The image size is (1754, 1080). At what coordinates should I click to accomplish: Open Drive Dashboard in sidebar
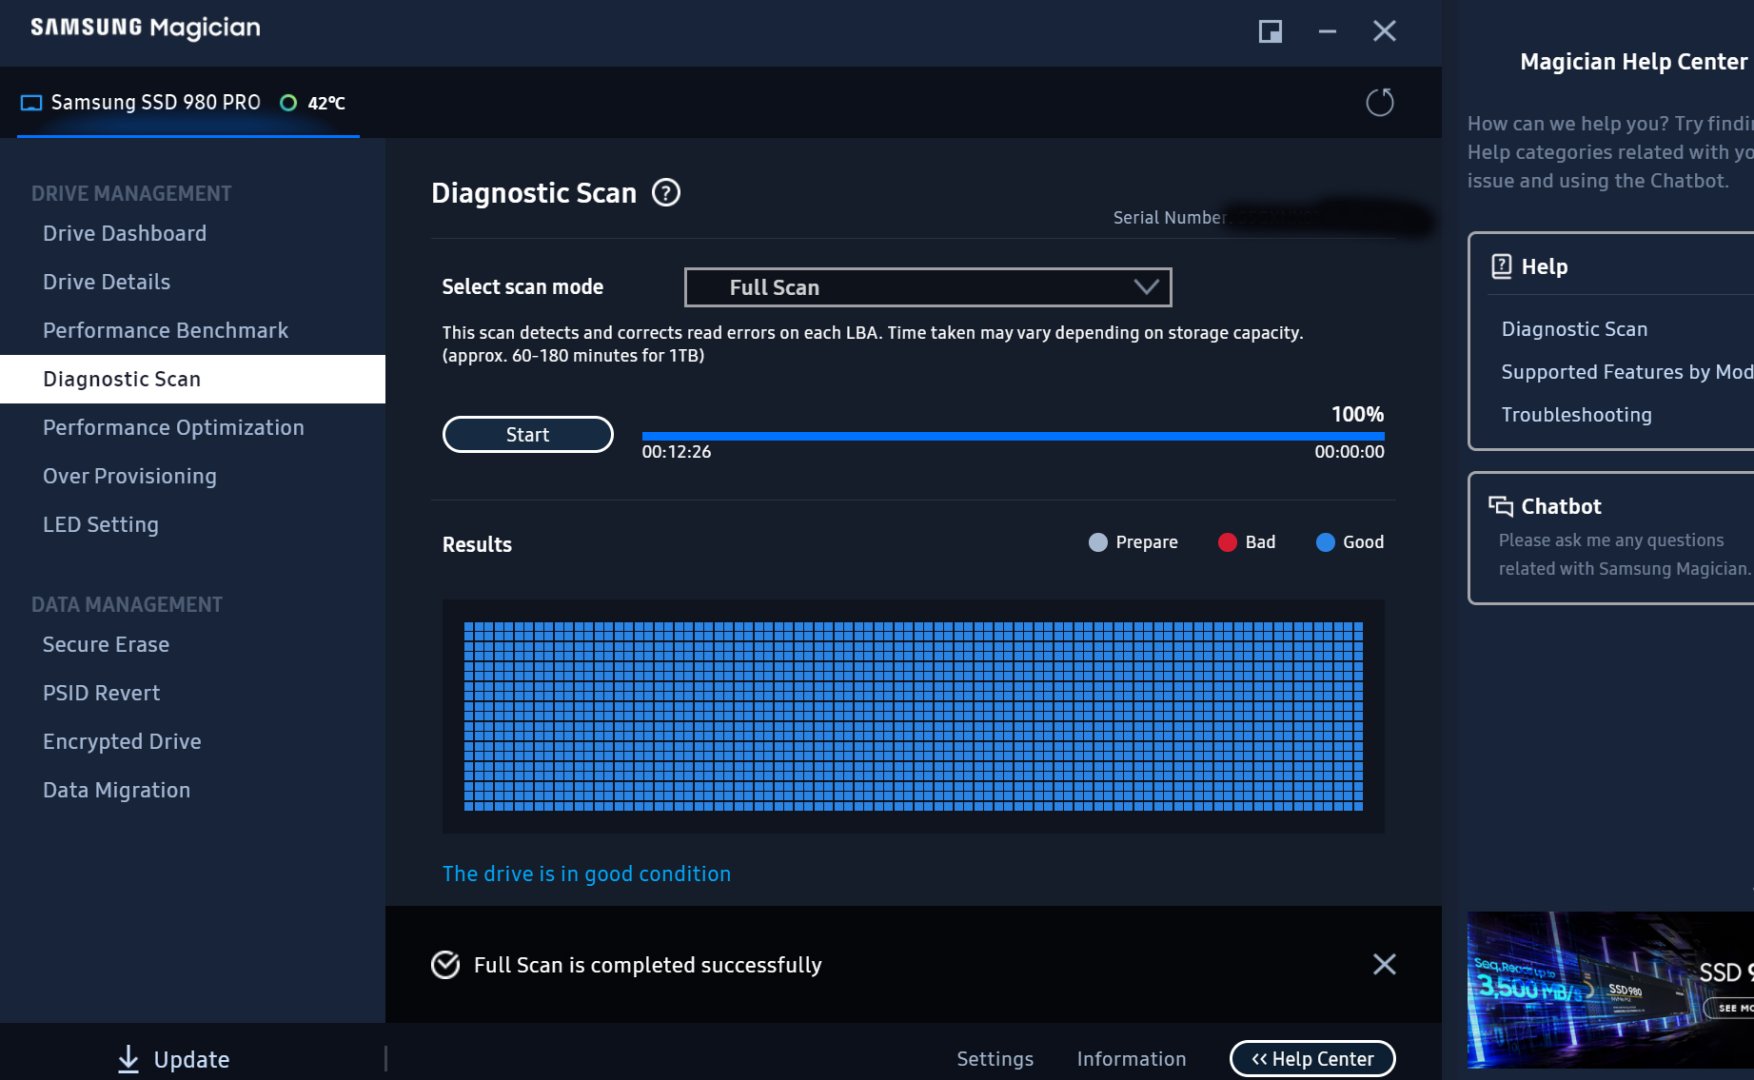pos(125,233)
